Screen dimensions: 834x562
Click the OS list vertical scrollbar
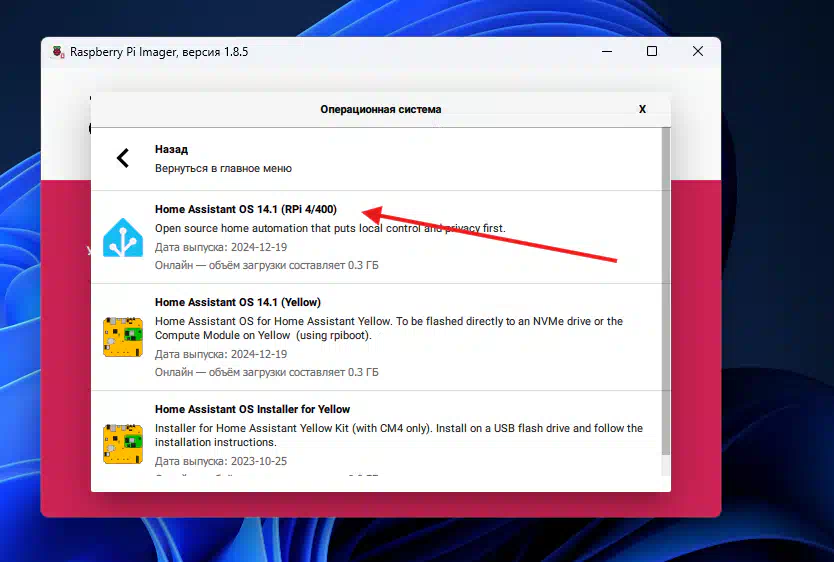(x=666, y=291)
